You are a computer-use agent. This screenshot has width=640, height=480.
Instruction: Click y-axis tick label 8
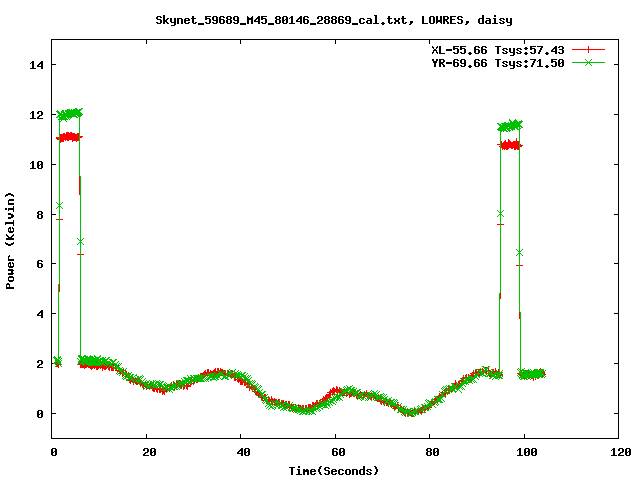[x=40, y=215]
